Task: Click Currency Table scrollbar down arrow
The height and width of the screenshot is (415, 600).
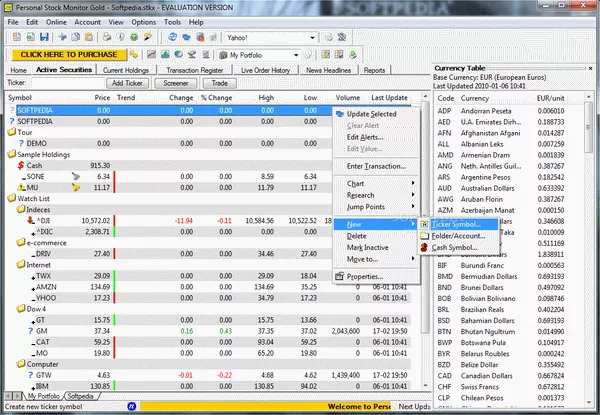Action: (x=589, y=402)
